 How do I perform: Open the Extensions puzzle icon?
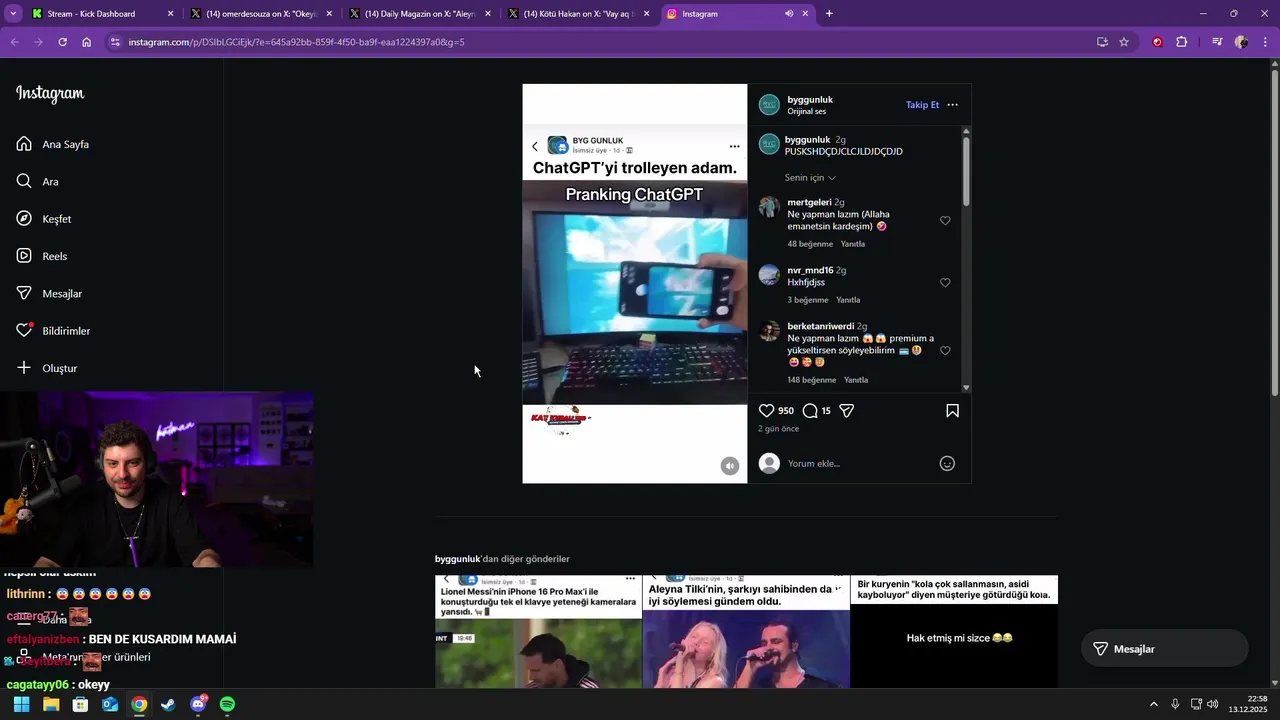pos(1182,42)
